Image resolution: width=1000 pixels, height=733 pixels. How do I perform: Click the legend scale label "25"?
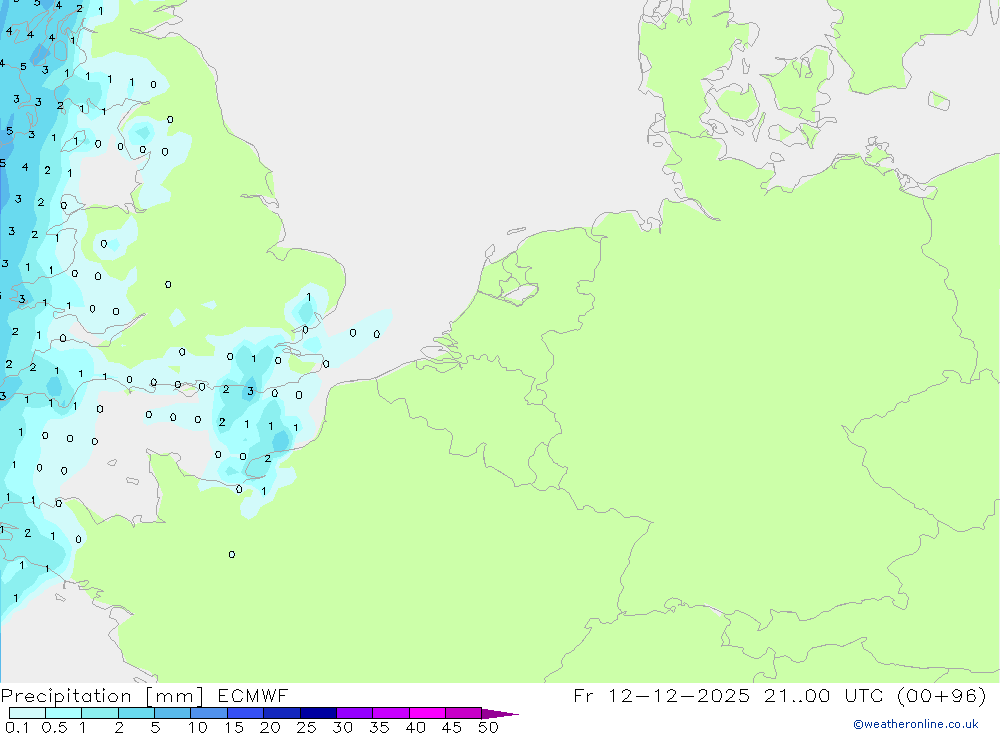pyautogui.click(x=306, y=727)
